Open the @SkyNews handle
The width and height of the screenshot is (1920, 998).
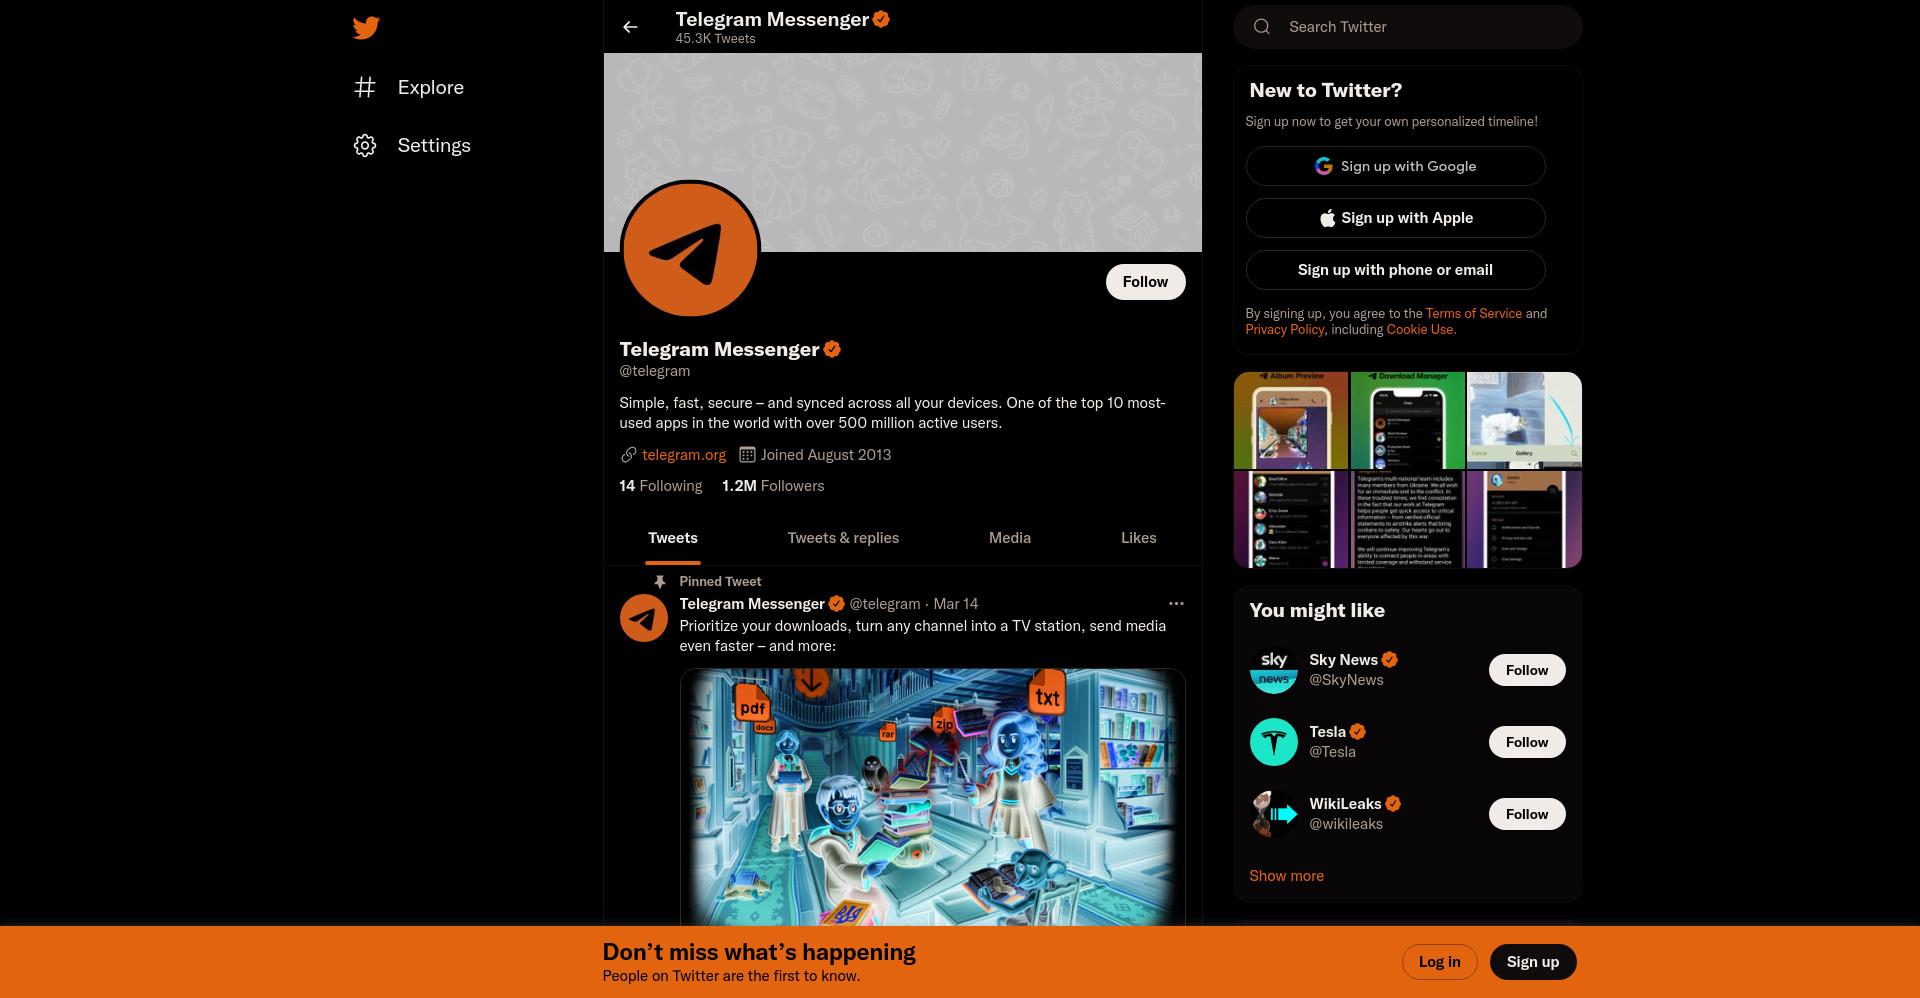click(1346, 680)
